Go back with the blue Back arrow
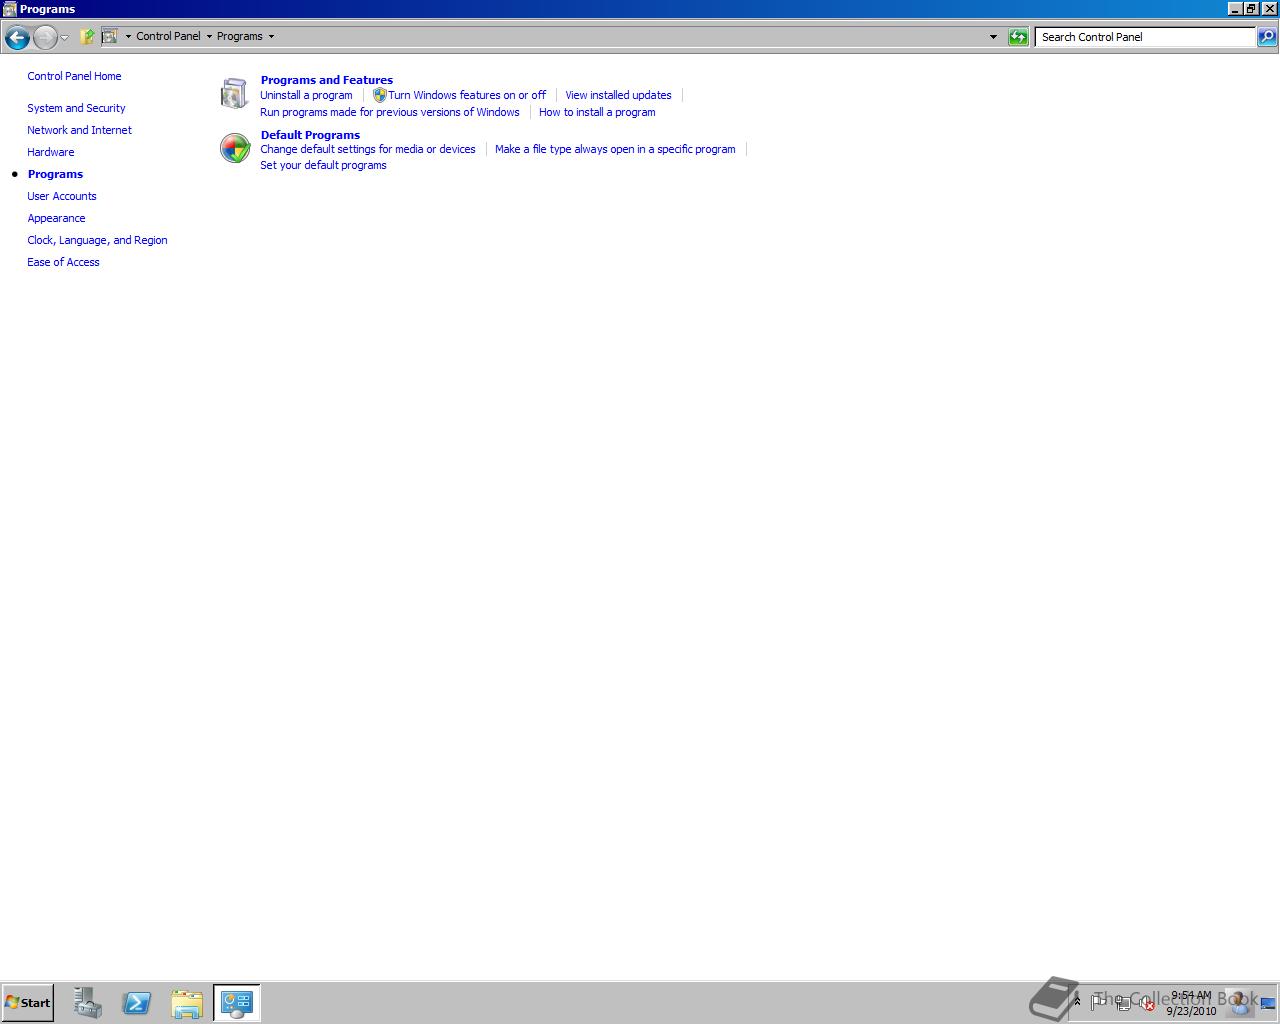Screen dimensions: 1280x1024 click(16, 38)
